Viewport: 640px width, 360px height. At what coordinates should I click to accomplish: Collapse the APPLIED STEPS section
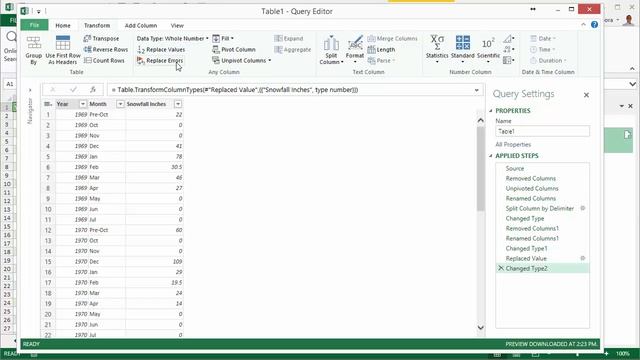click(x=491, y=156)
